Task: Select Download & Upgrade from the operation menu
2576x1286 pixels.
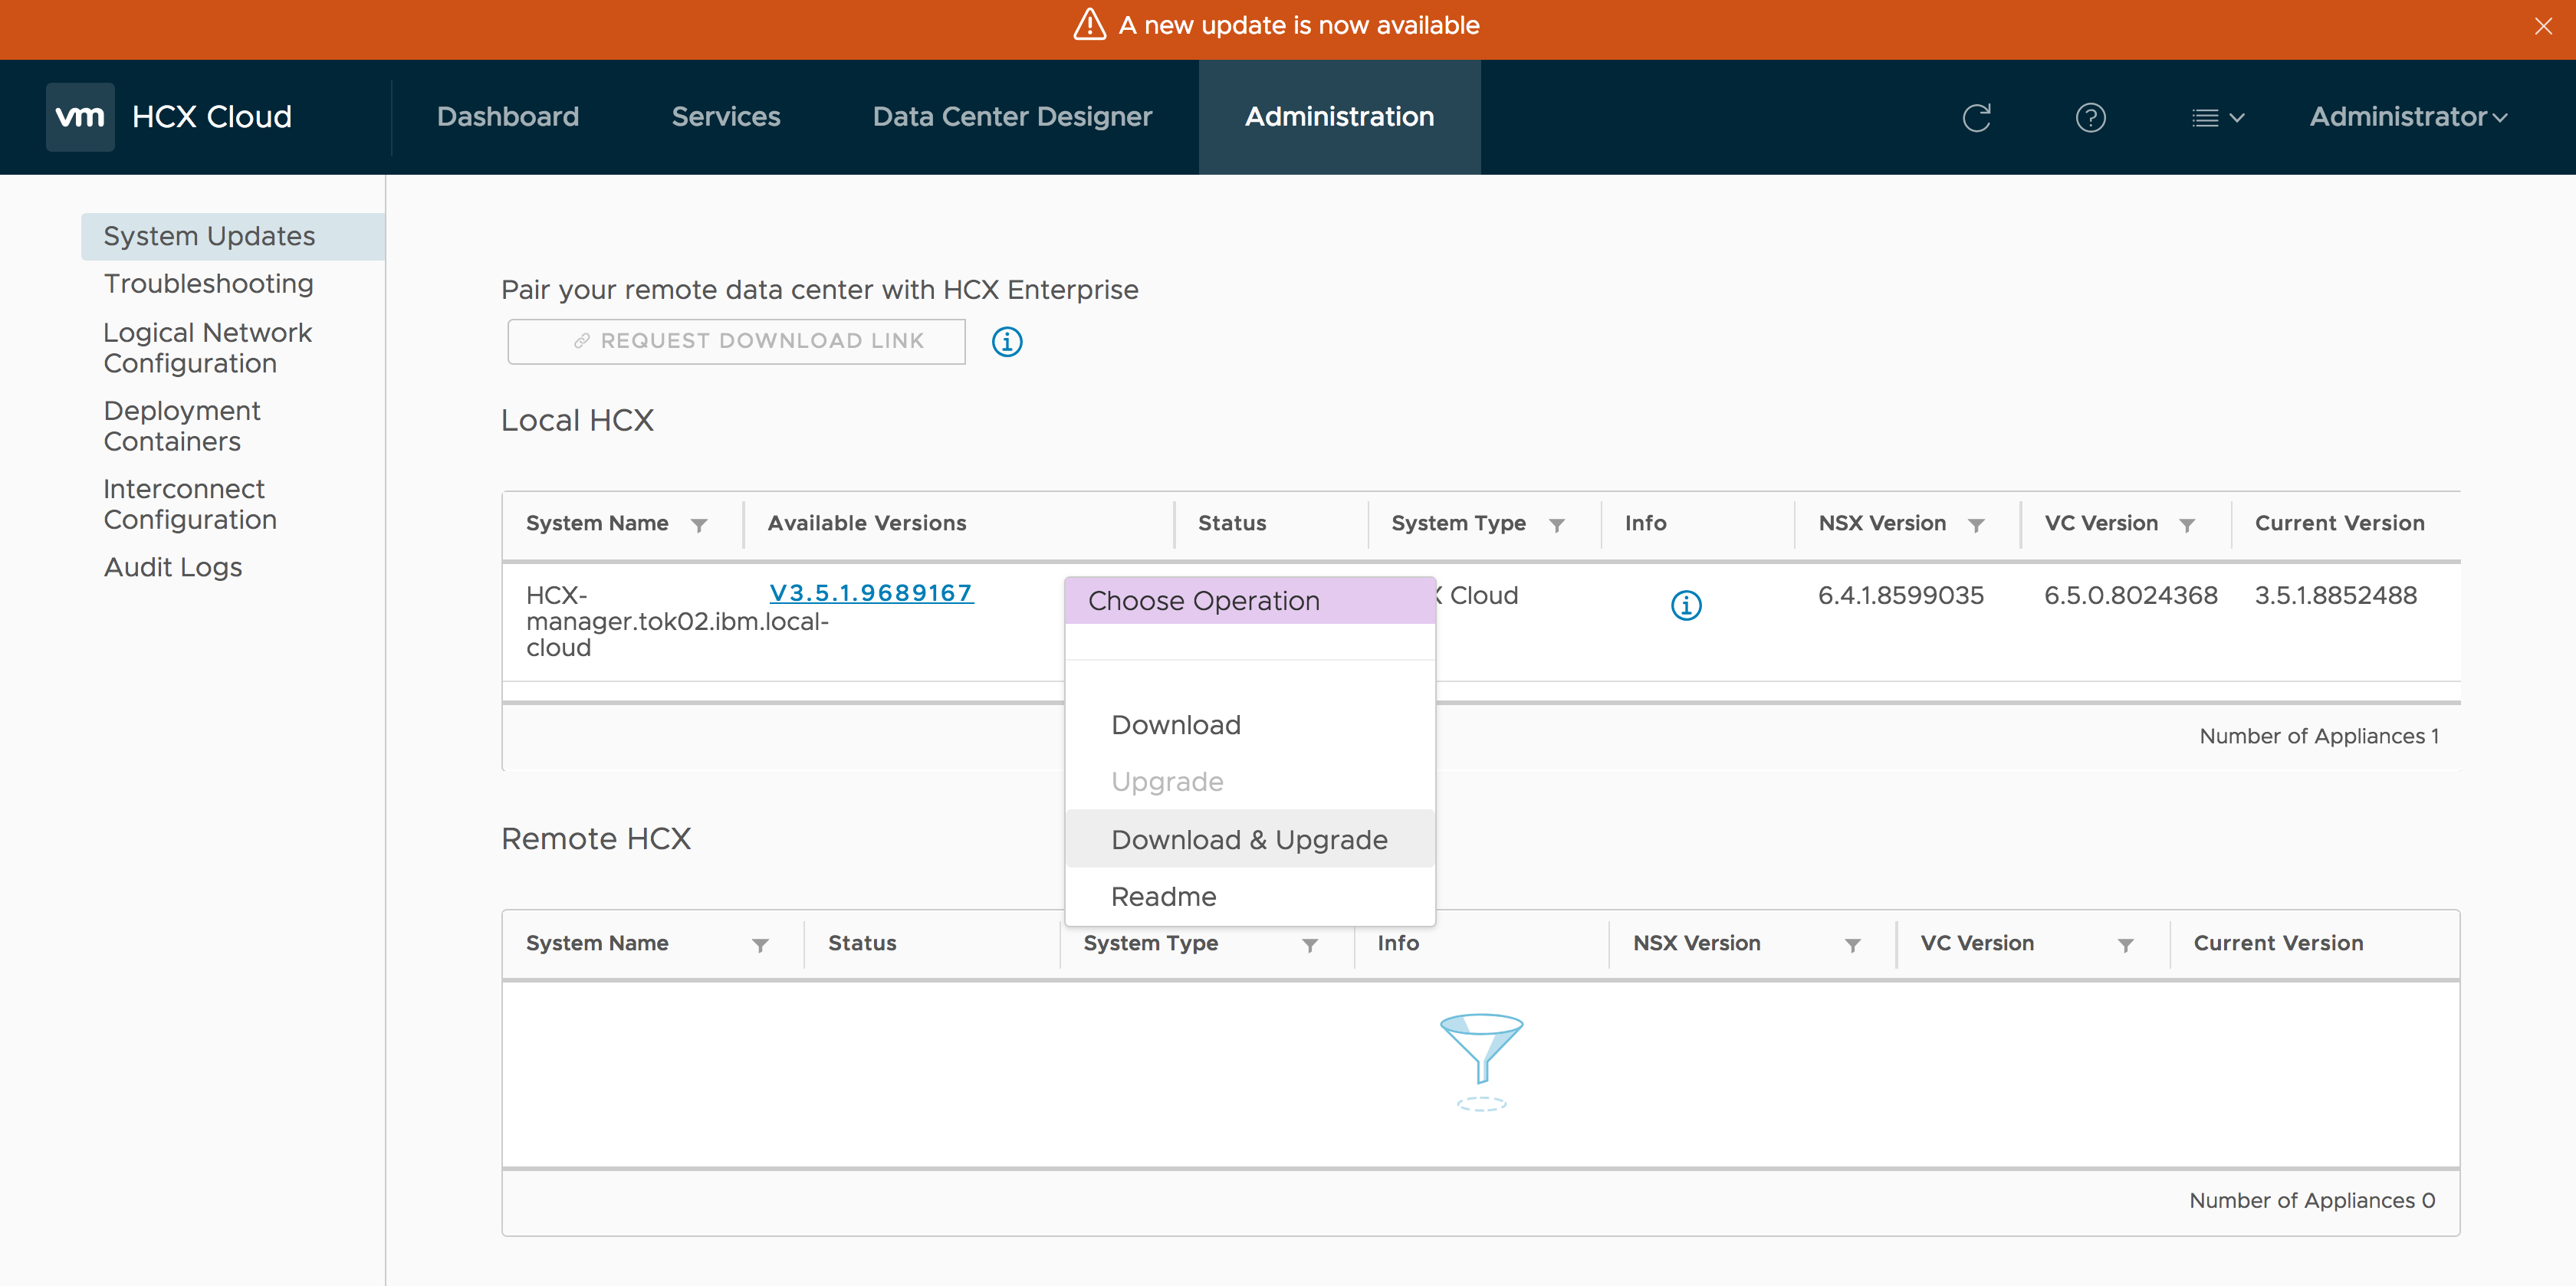Action: tap(1249, 839)
